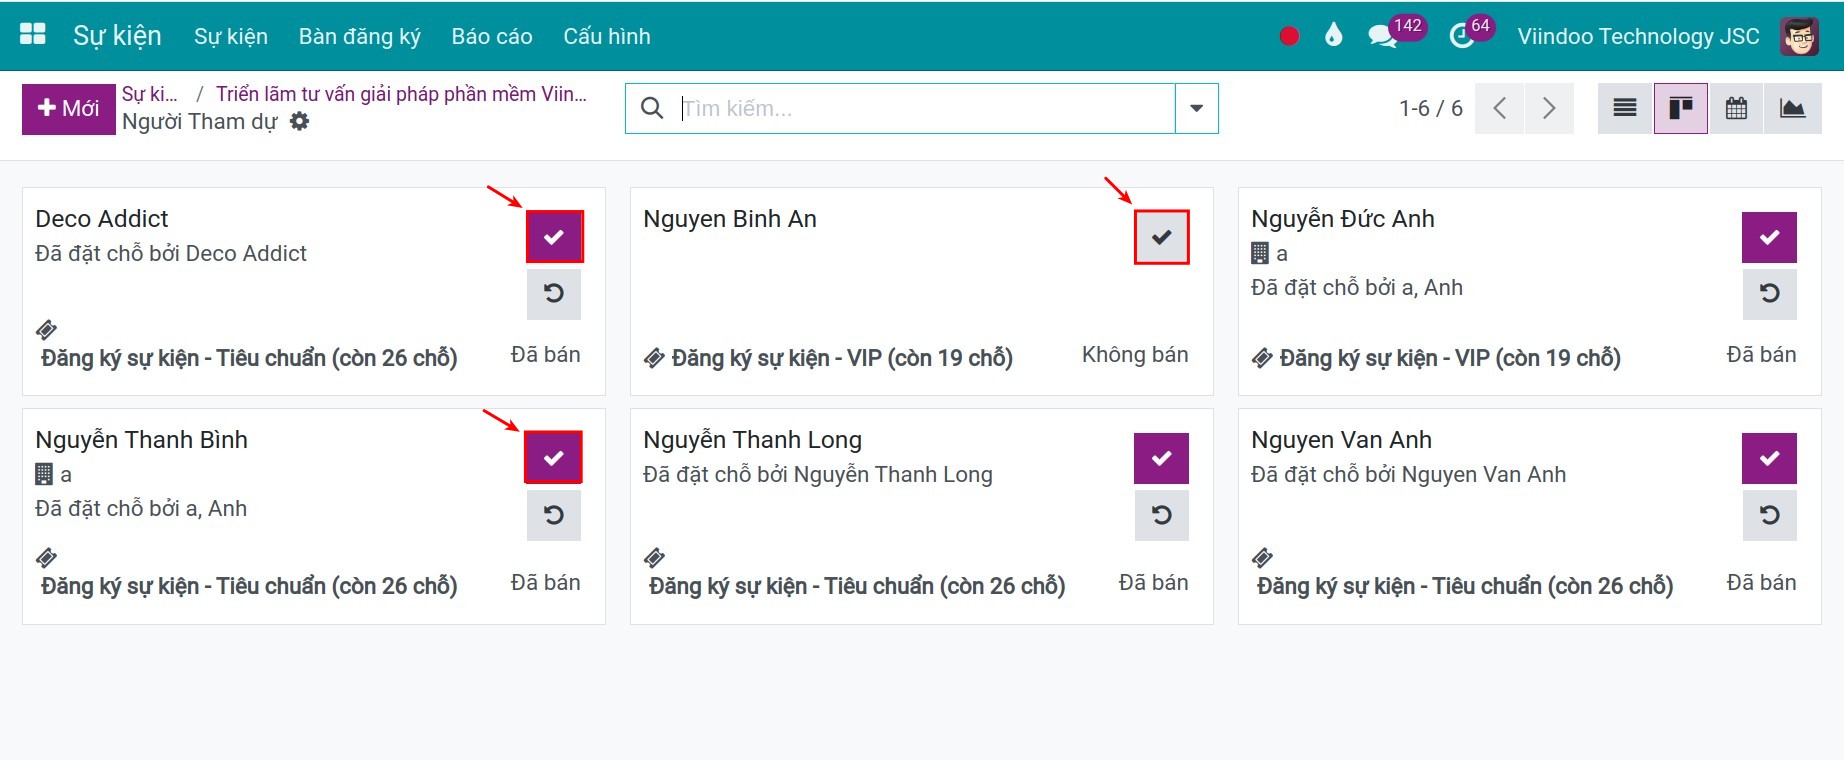Screen dimensions: 1844x760
Task: Open settings gear next to Người Tham dự
Action: [299, 121]
